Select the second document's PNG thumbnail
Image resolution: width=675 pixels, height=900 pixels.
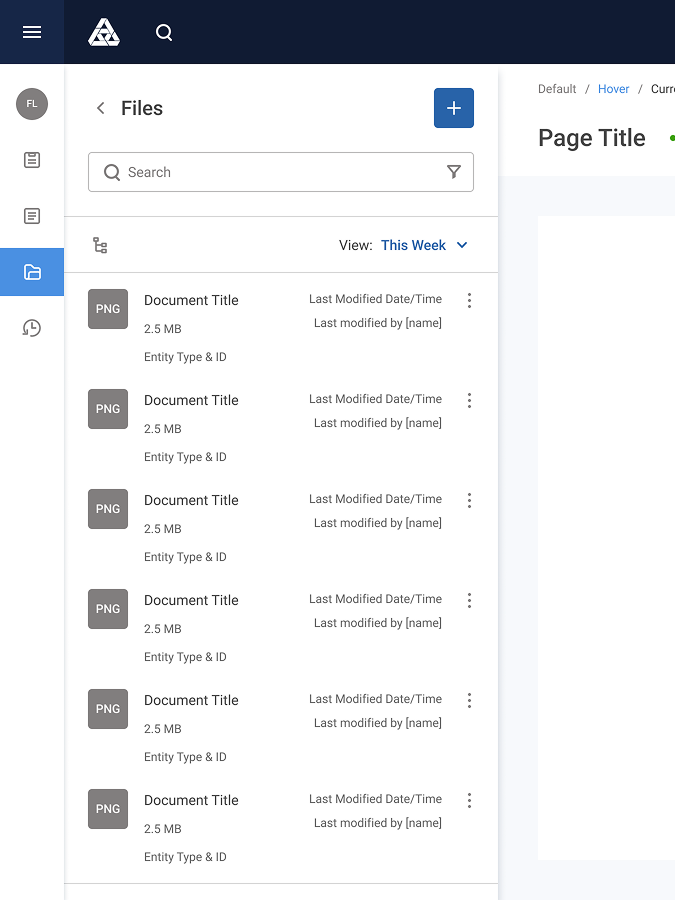108,409
